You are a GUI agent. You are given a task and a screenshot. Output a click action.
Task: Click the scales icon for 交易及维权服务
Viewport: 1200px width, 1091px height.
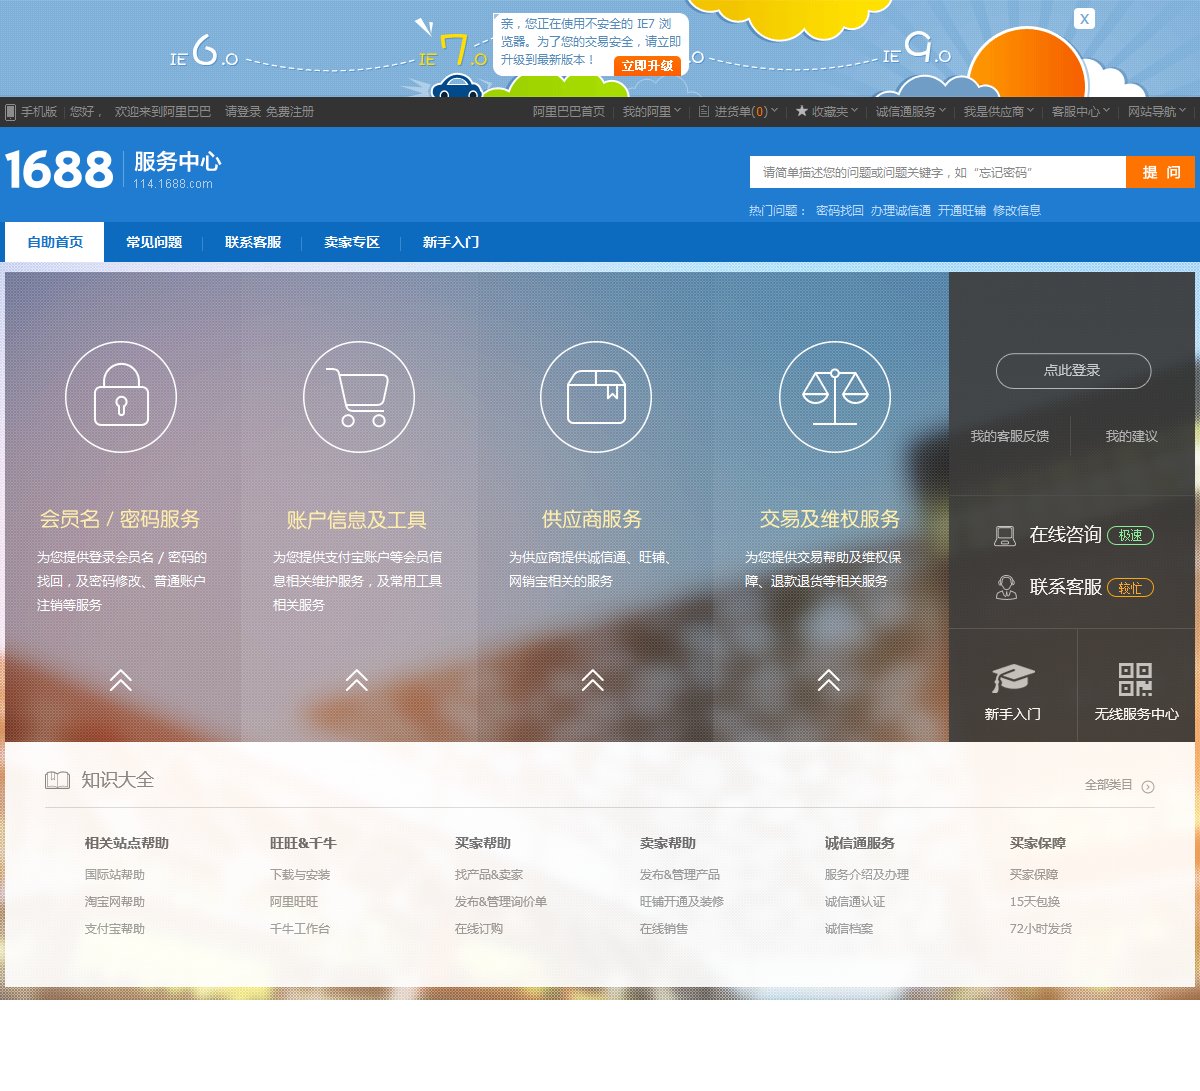834,397
